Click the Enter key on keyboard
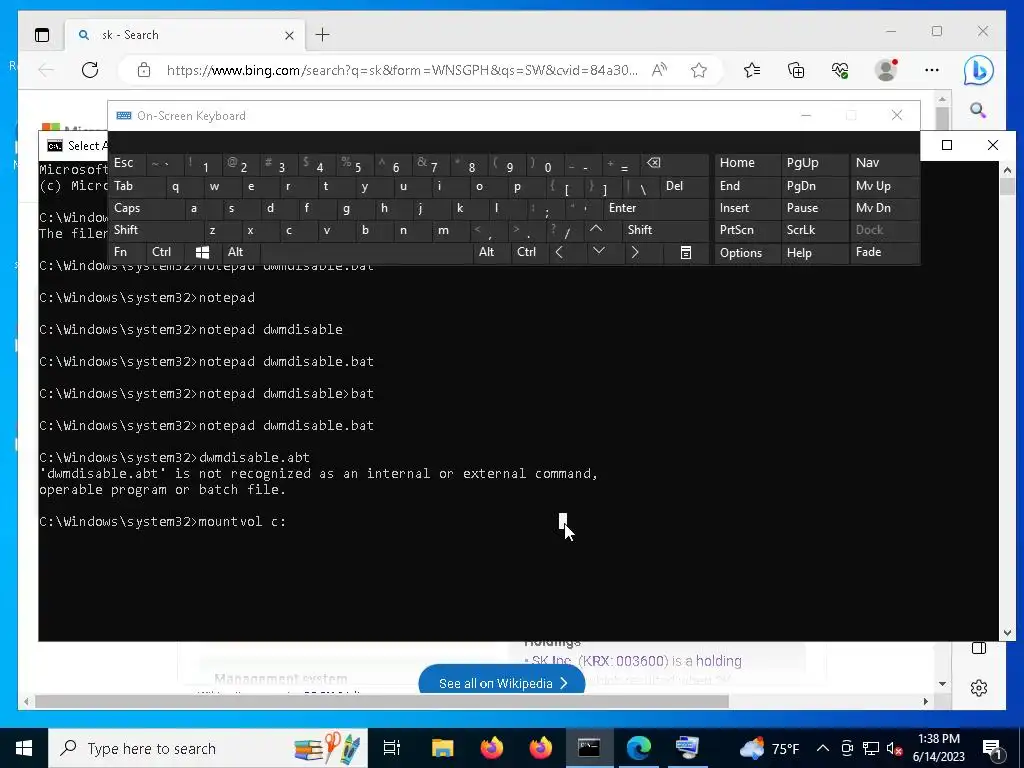1024x768 pixels. [x=655, y=208]
